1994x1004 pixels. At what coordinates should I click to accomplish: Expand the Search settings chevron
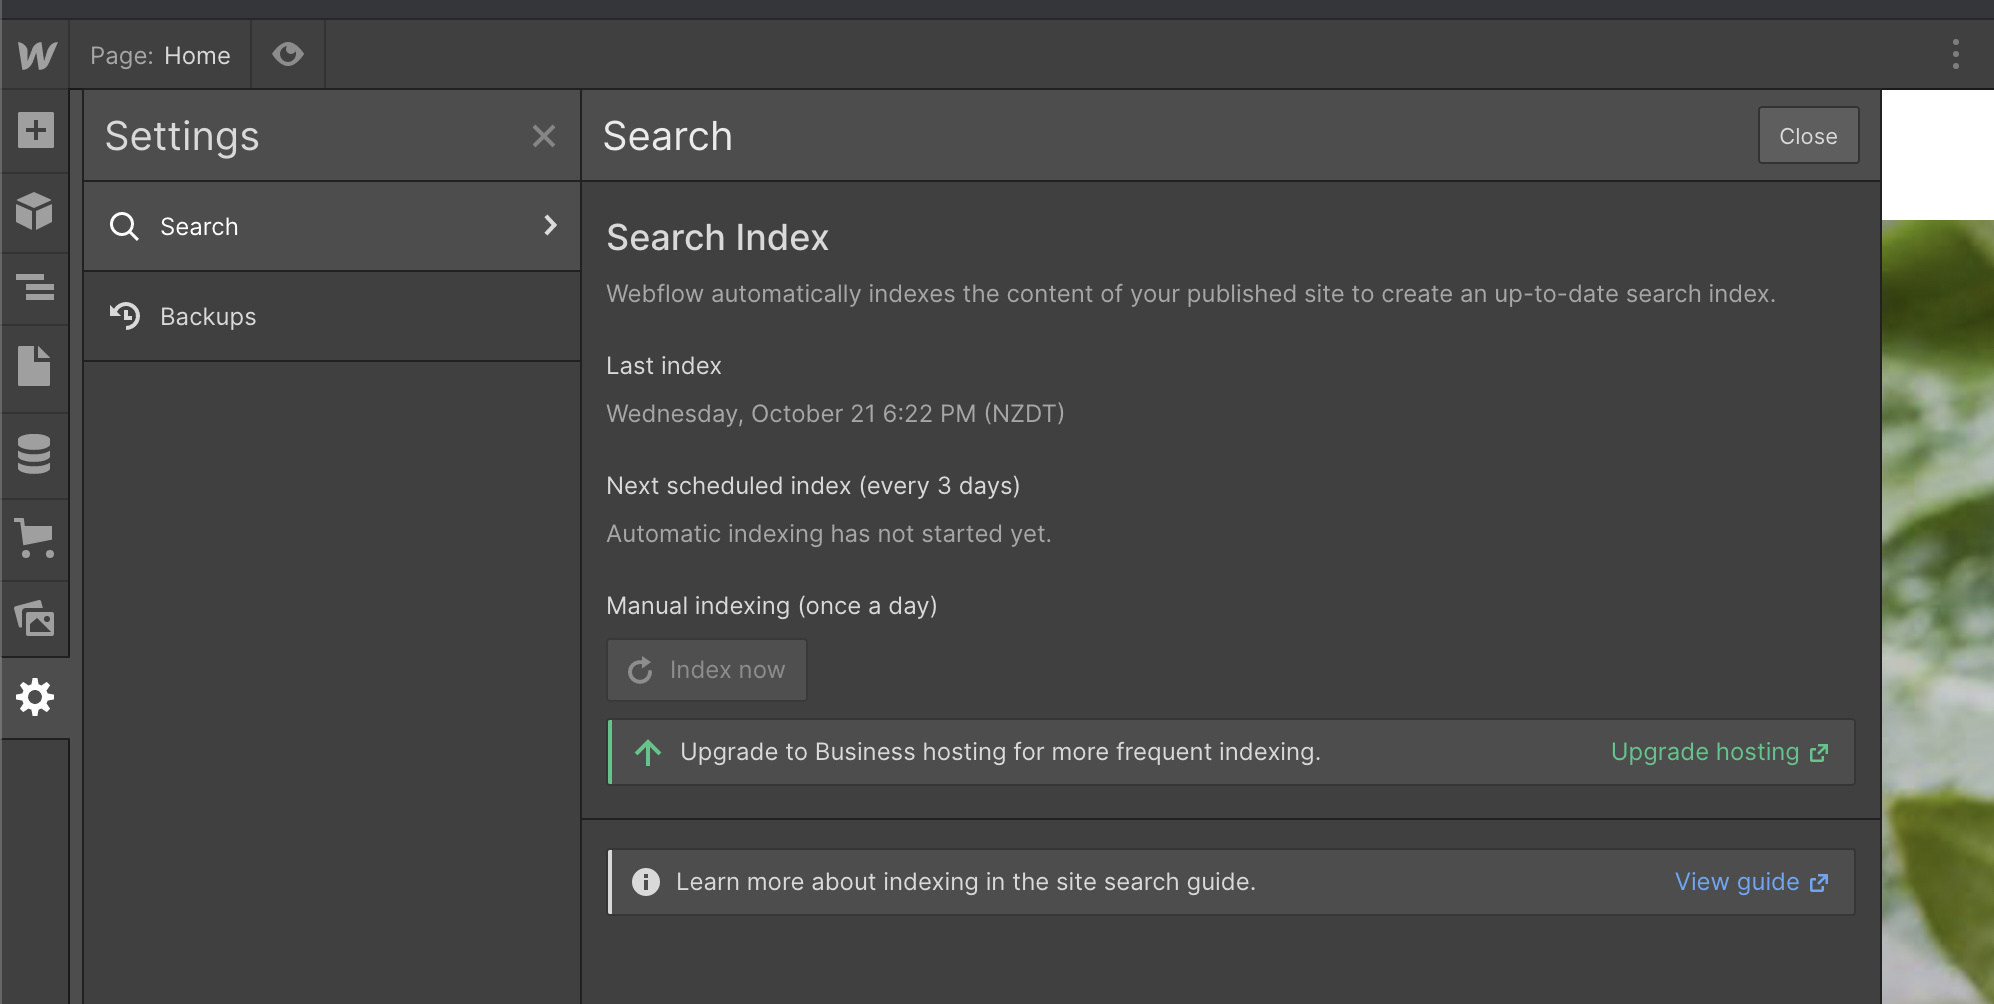550,225
